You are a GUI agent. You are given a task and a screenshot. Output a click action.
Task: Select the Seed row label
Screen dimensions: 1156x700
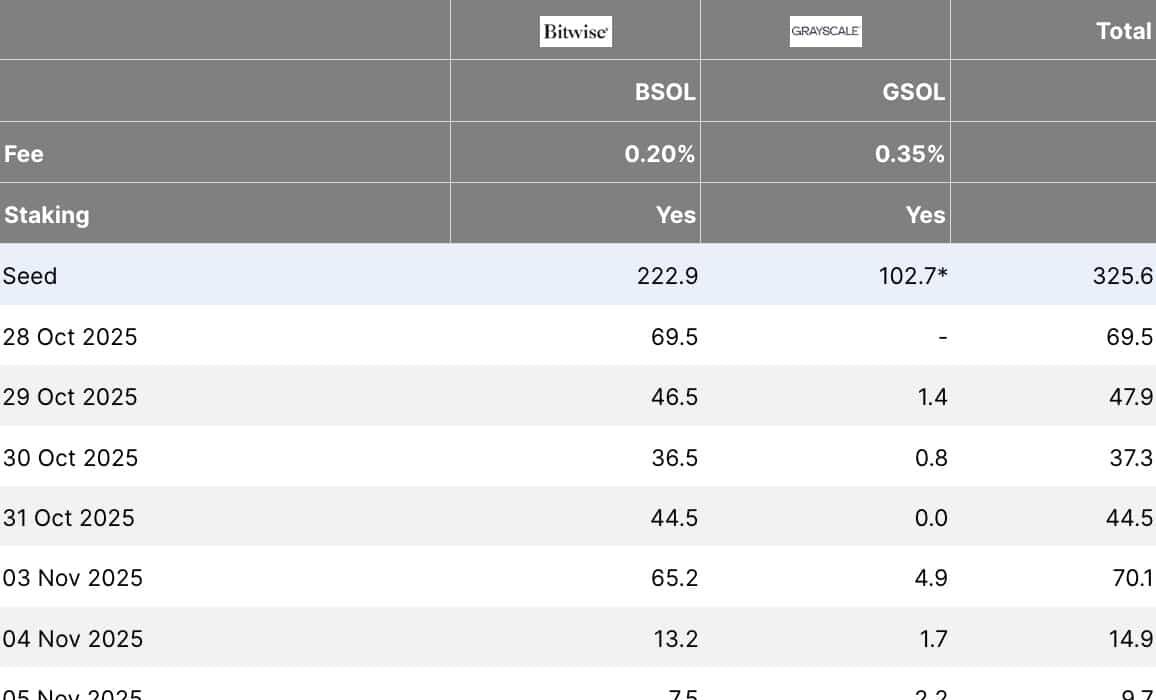coord(30,276)
